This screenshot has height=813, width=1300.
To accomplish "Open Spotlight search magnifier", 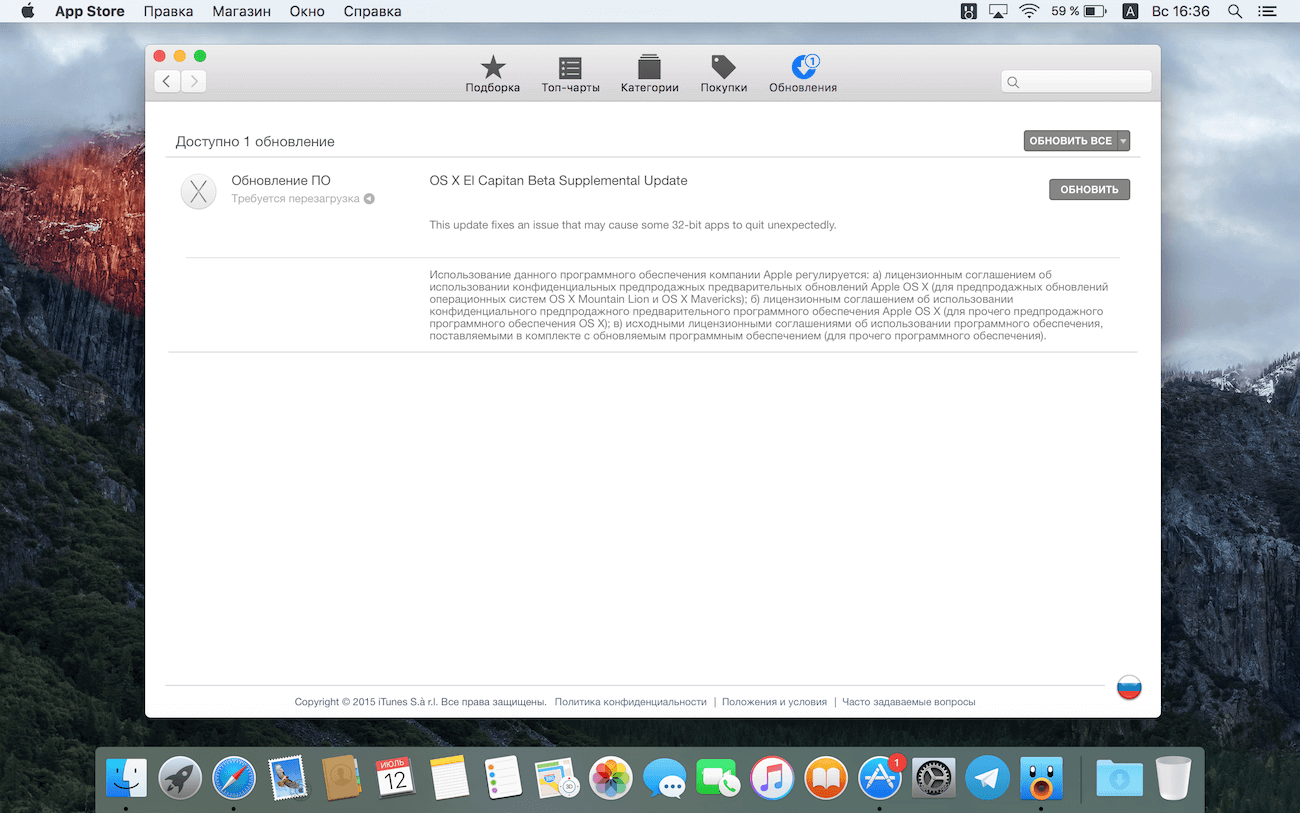I will [x=1235, y=11].
